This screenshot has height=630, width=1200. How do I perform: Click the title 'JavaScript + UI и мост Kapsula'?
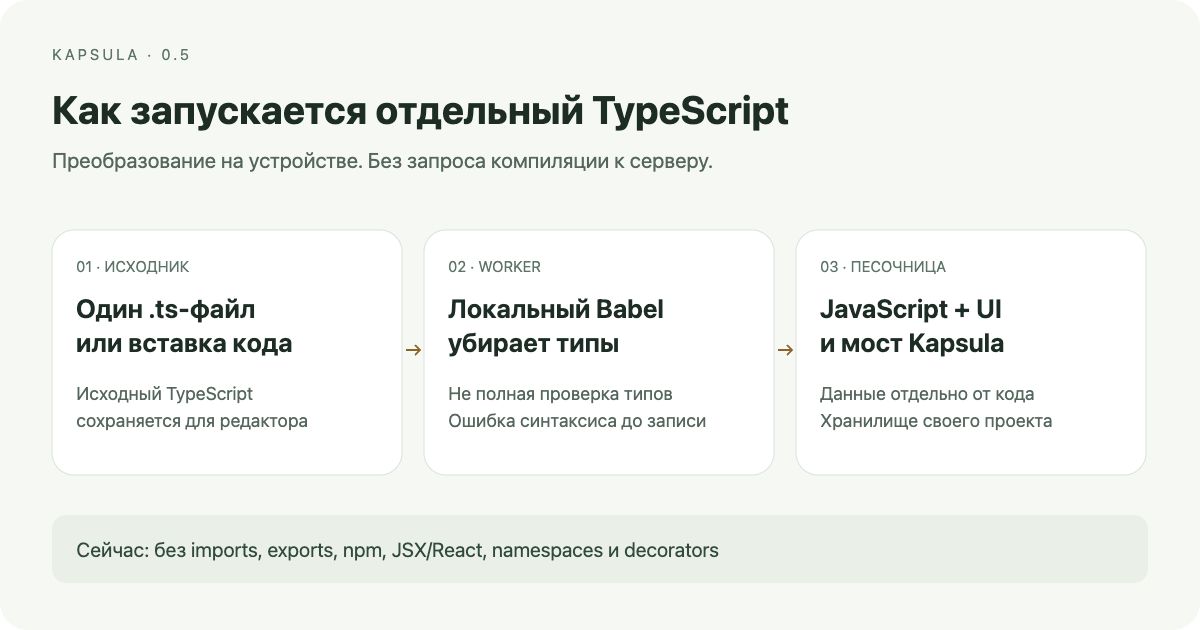[x=912, y=327]
